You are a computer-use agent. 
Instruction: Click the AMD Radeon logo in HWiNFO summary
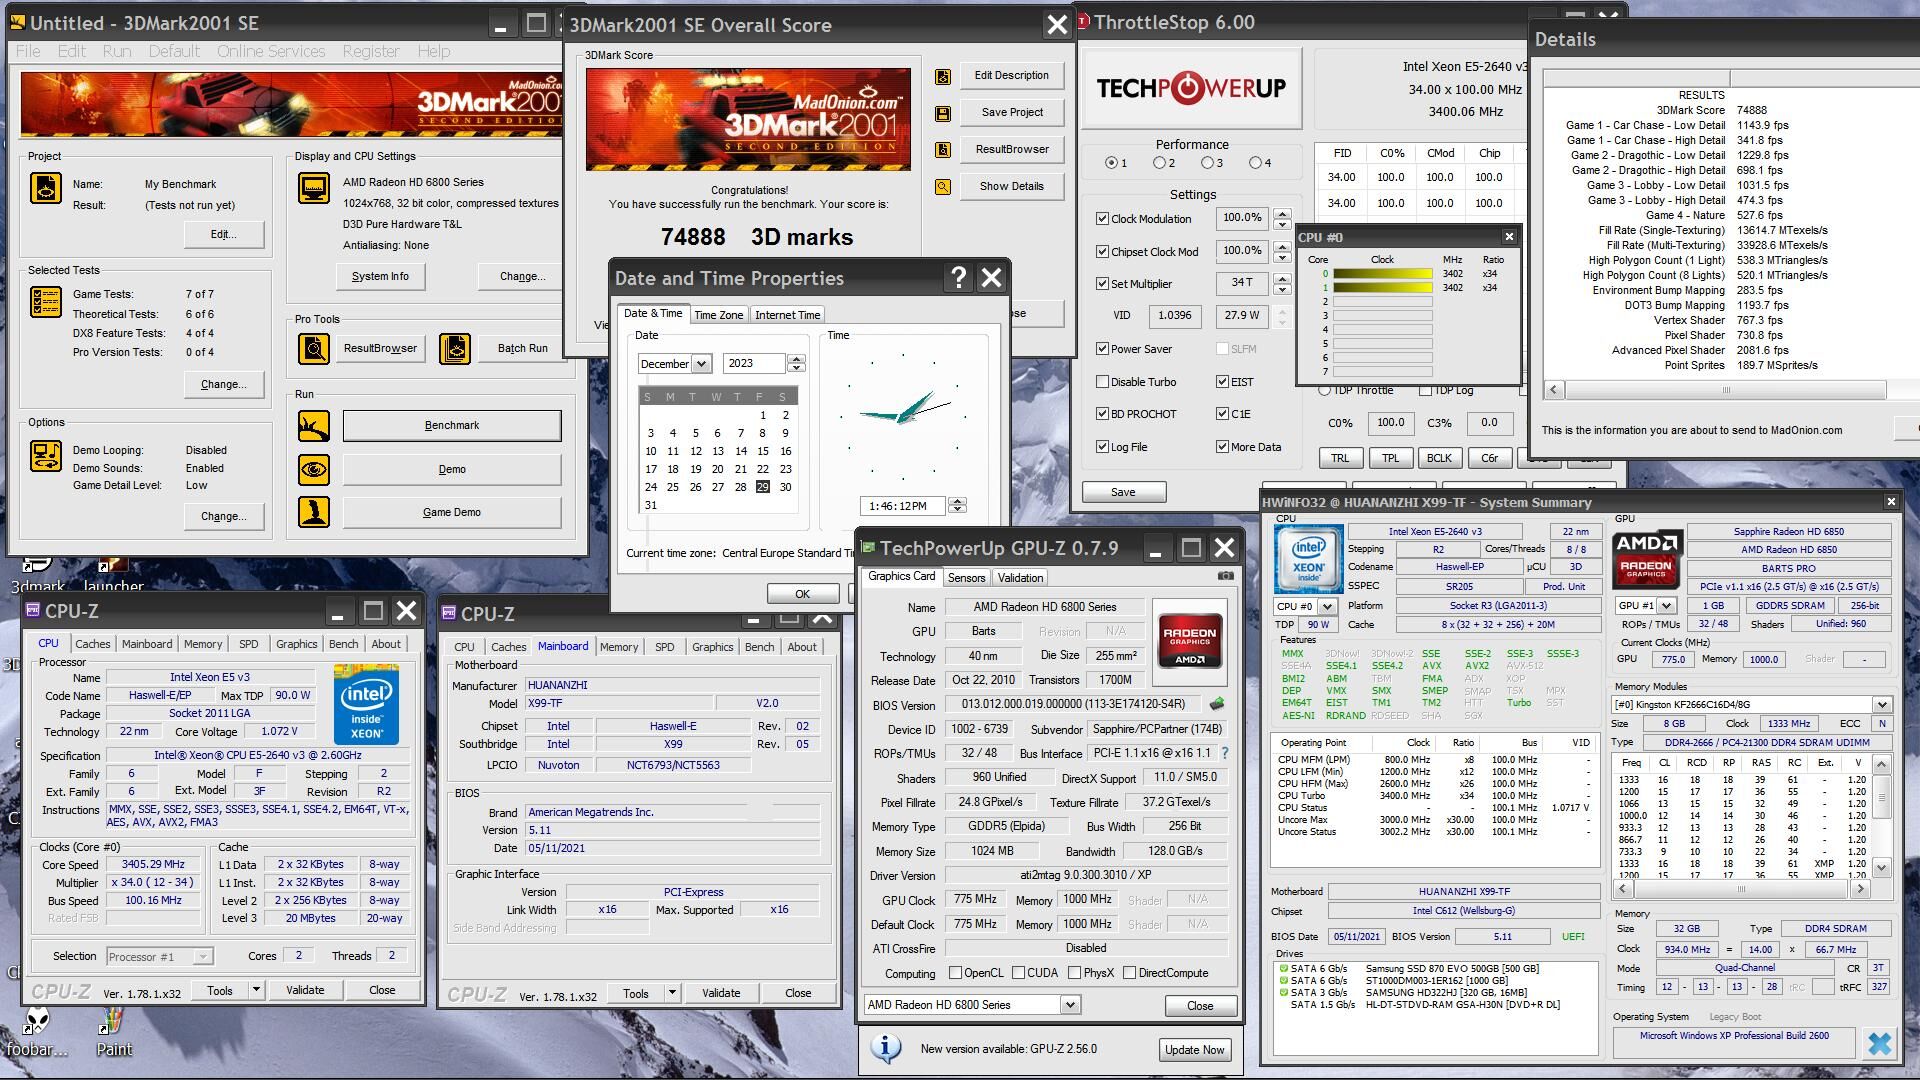pos(1646,560)
